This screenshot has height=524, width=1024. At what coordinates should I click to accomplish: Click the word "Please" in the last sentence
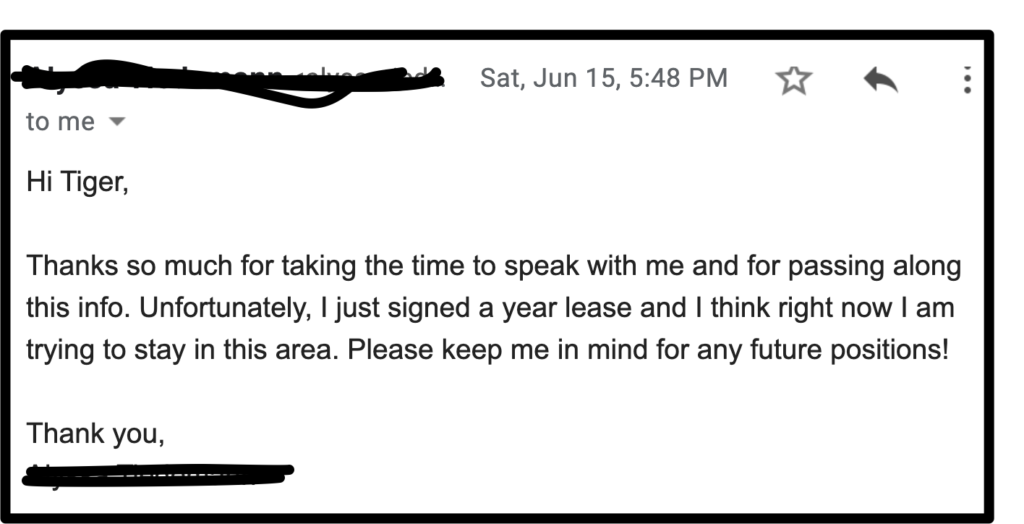[391, 350]
